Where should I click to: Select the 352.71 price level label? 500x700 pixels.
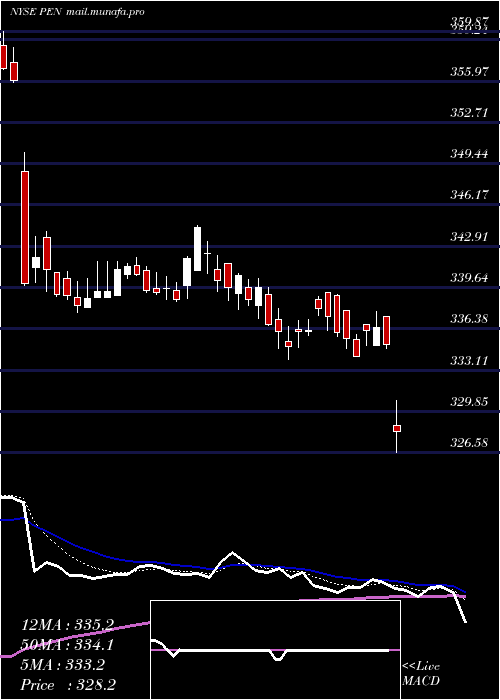pyautogui.click(x=469, y=112)
